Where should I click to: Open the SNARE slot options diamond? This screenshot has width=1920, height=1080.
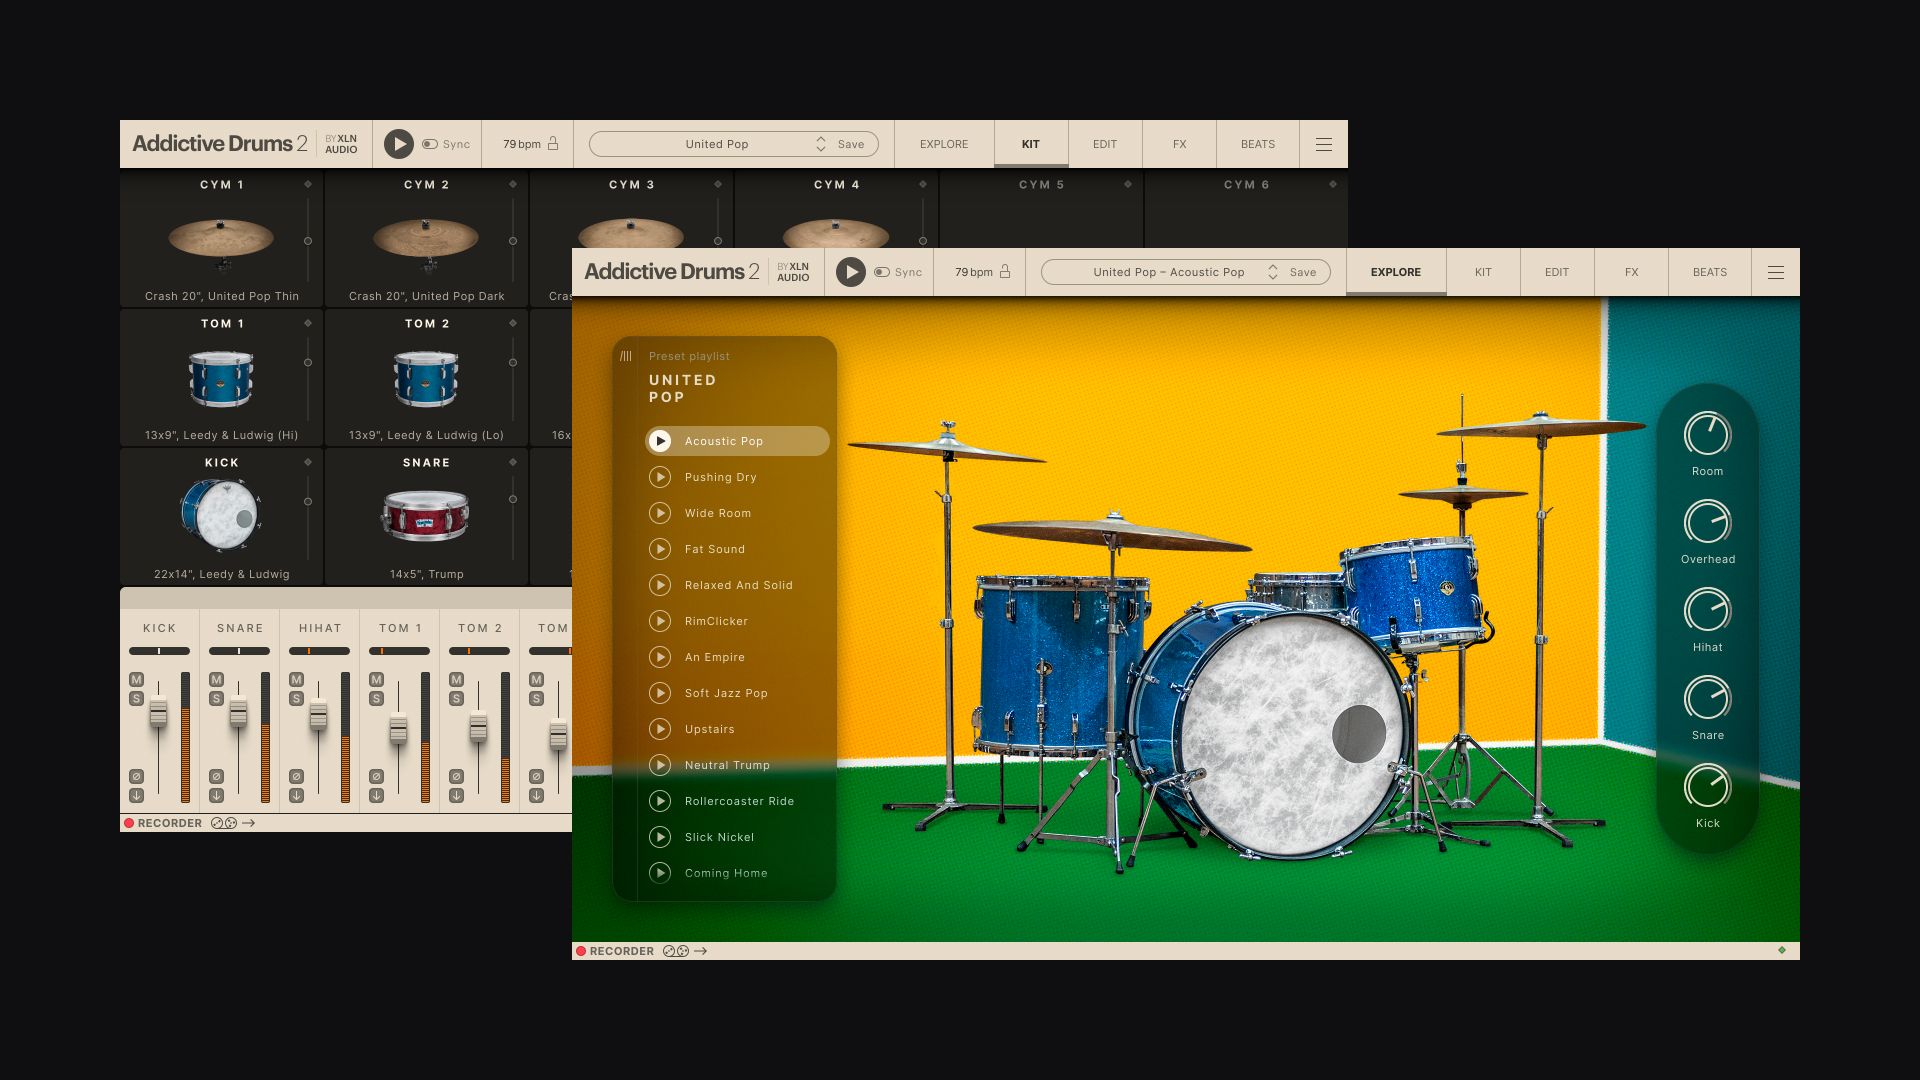[513, 462]
